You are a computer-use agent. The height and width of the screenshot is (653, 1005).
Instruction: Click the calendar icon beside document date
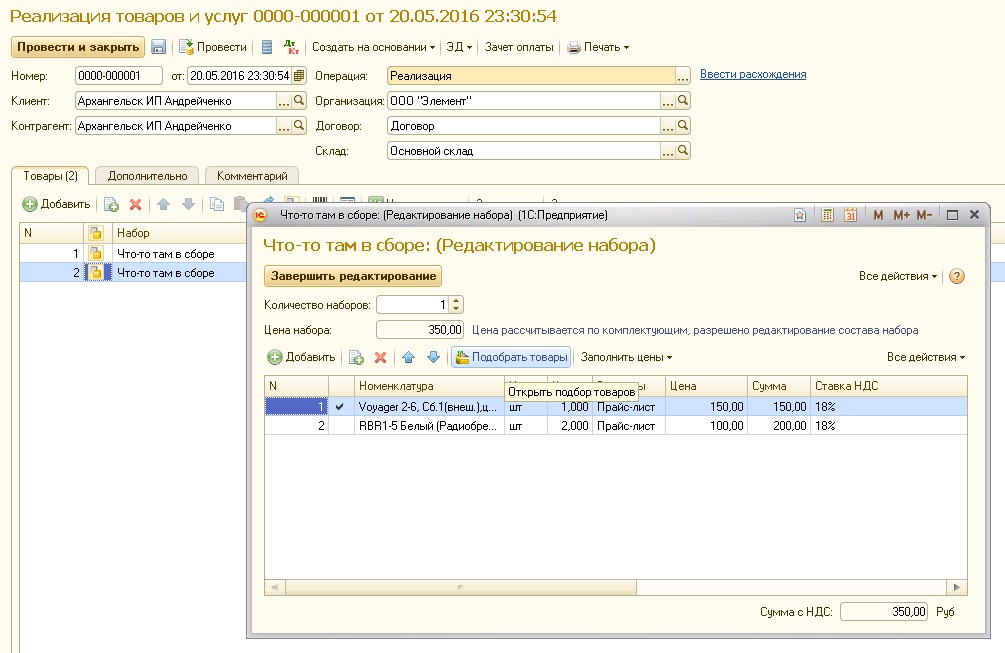pos(298,76)
